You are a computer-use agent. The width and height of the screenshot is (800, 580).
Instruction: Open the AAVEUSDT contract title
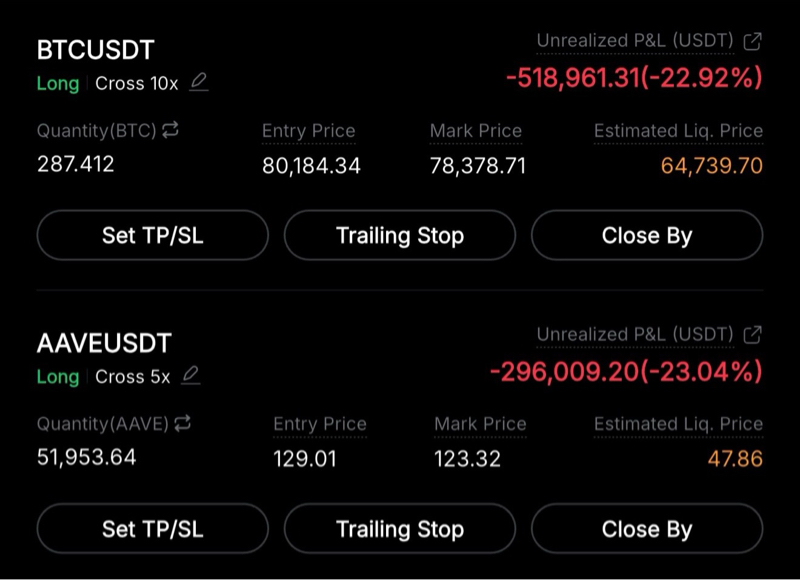click(104, 343)
